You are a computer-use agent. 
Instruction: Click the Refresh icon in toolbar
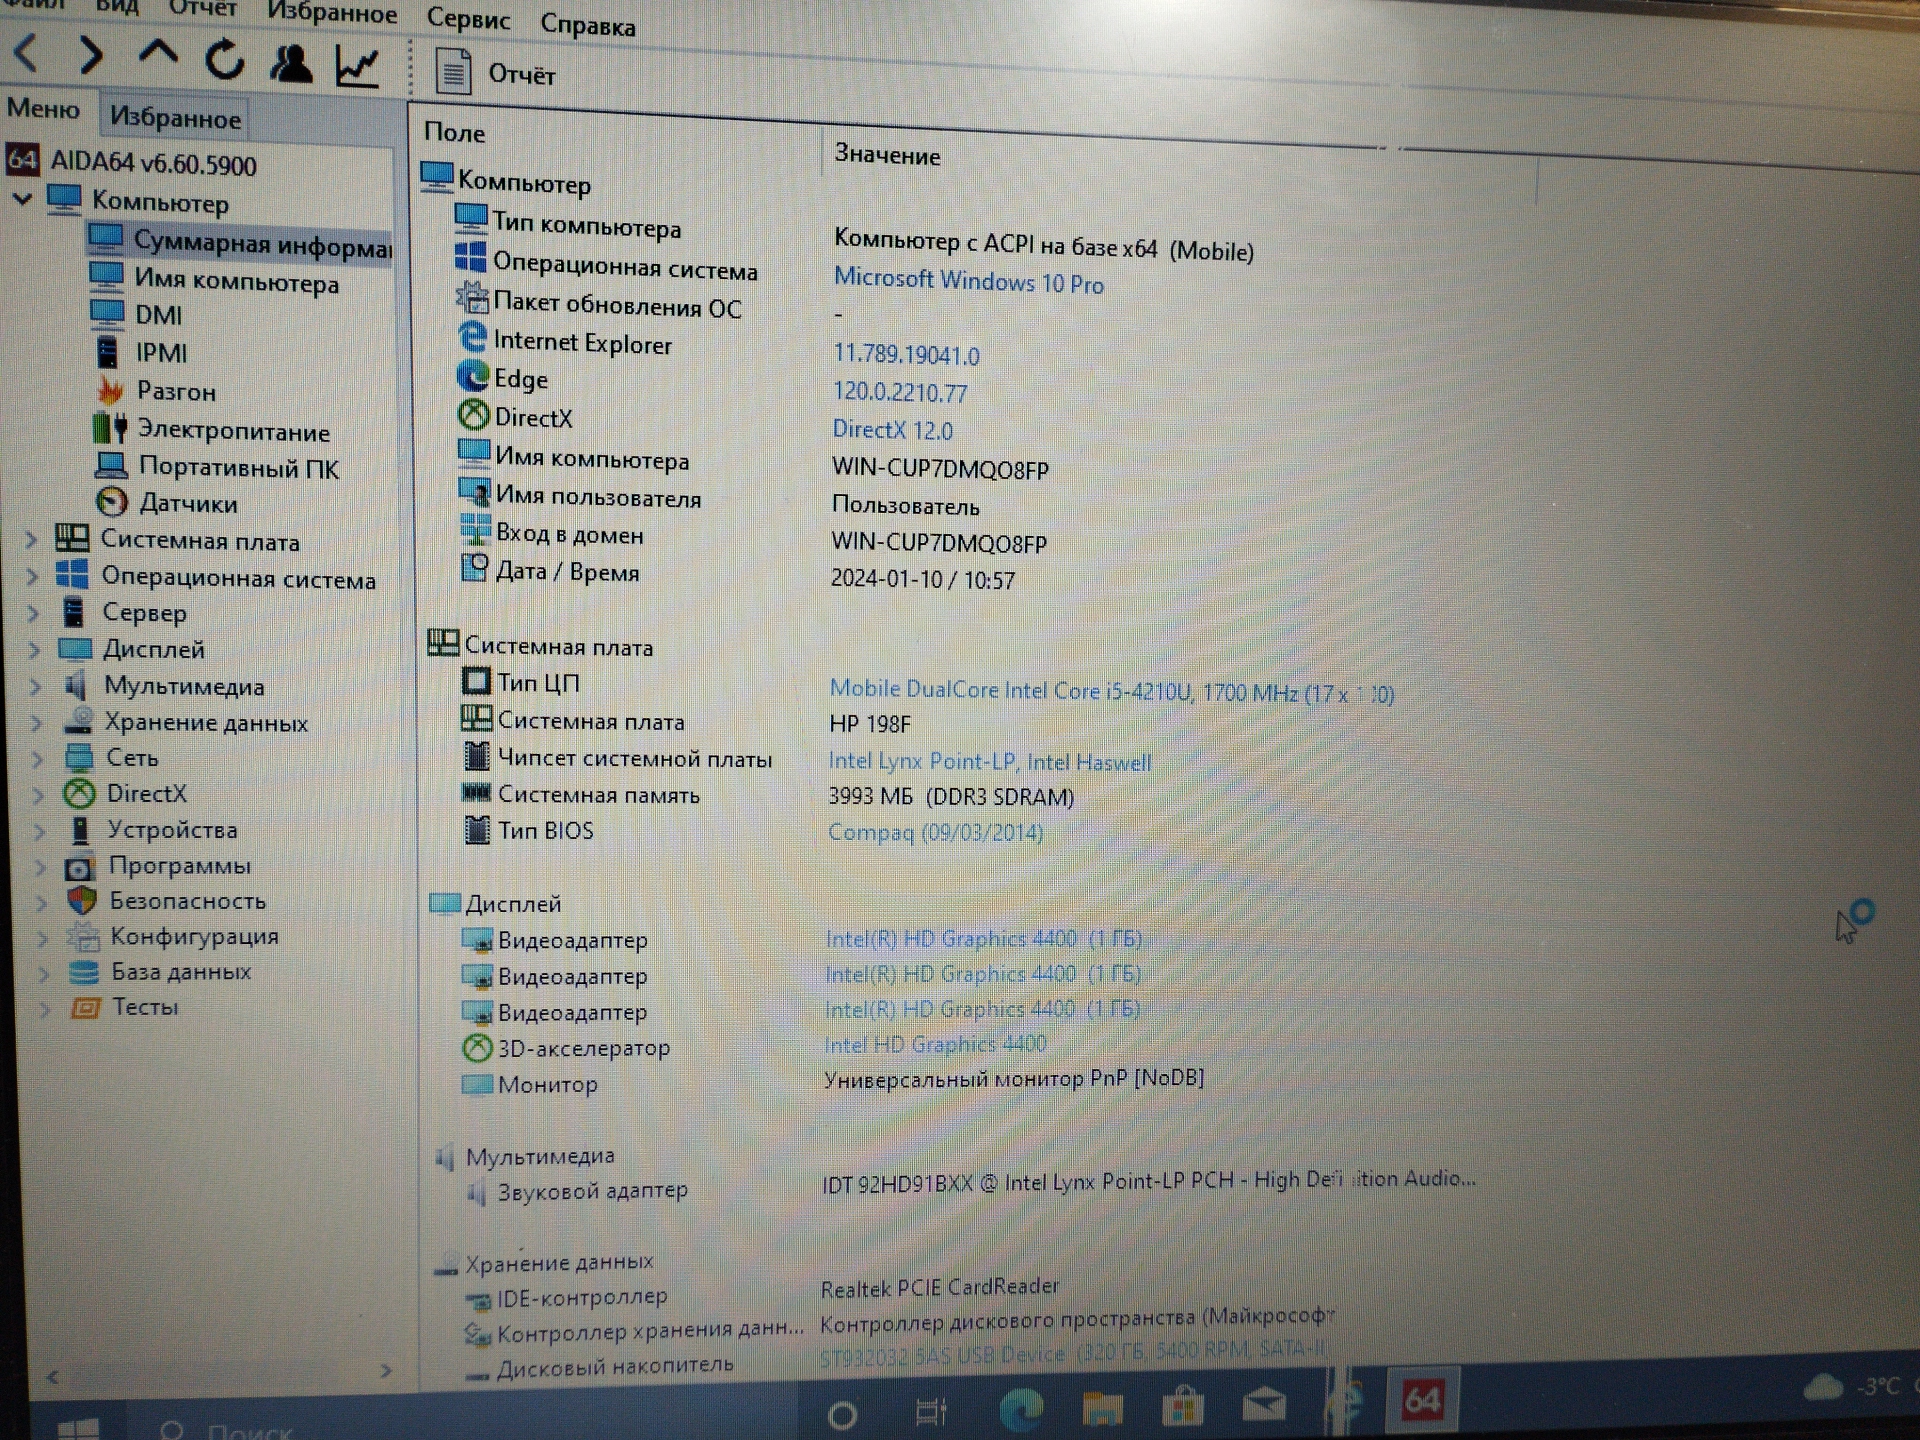pyautogui.click(x=224, y=61)
